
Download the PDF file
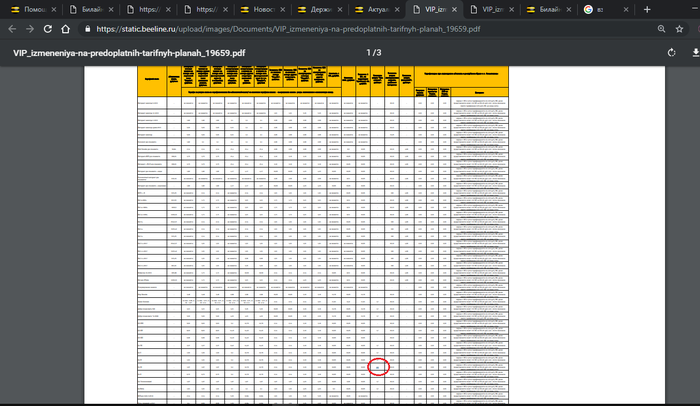[x=693, y=52]
